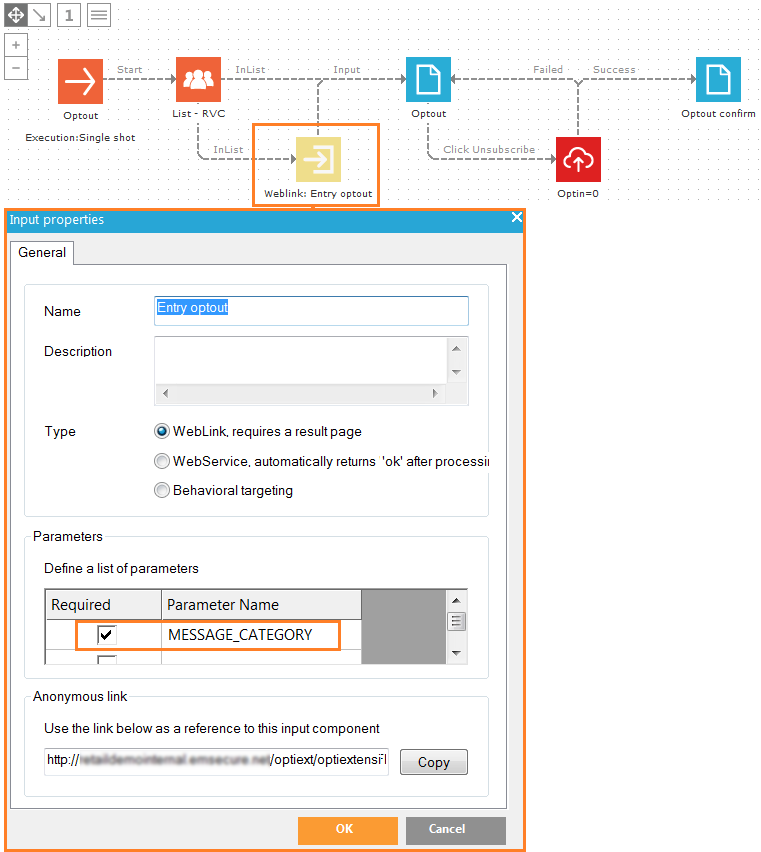Zoom in the canvas with plus button
The image size is (761, 852).
(16, 46)
